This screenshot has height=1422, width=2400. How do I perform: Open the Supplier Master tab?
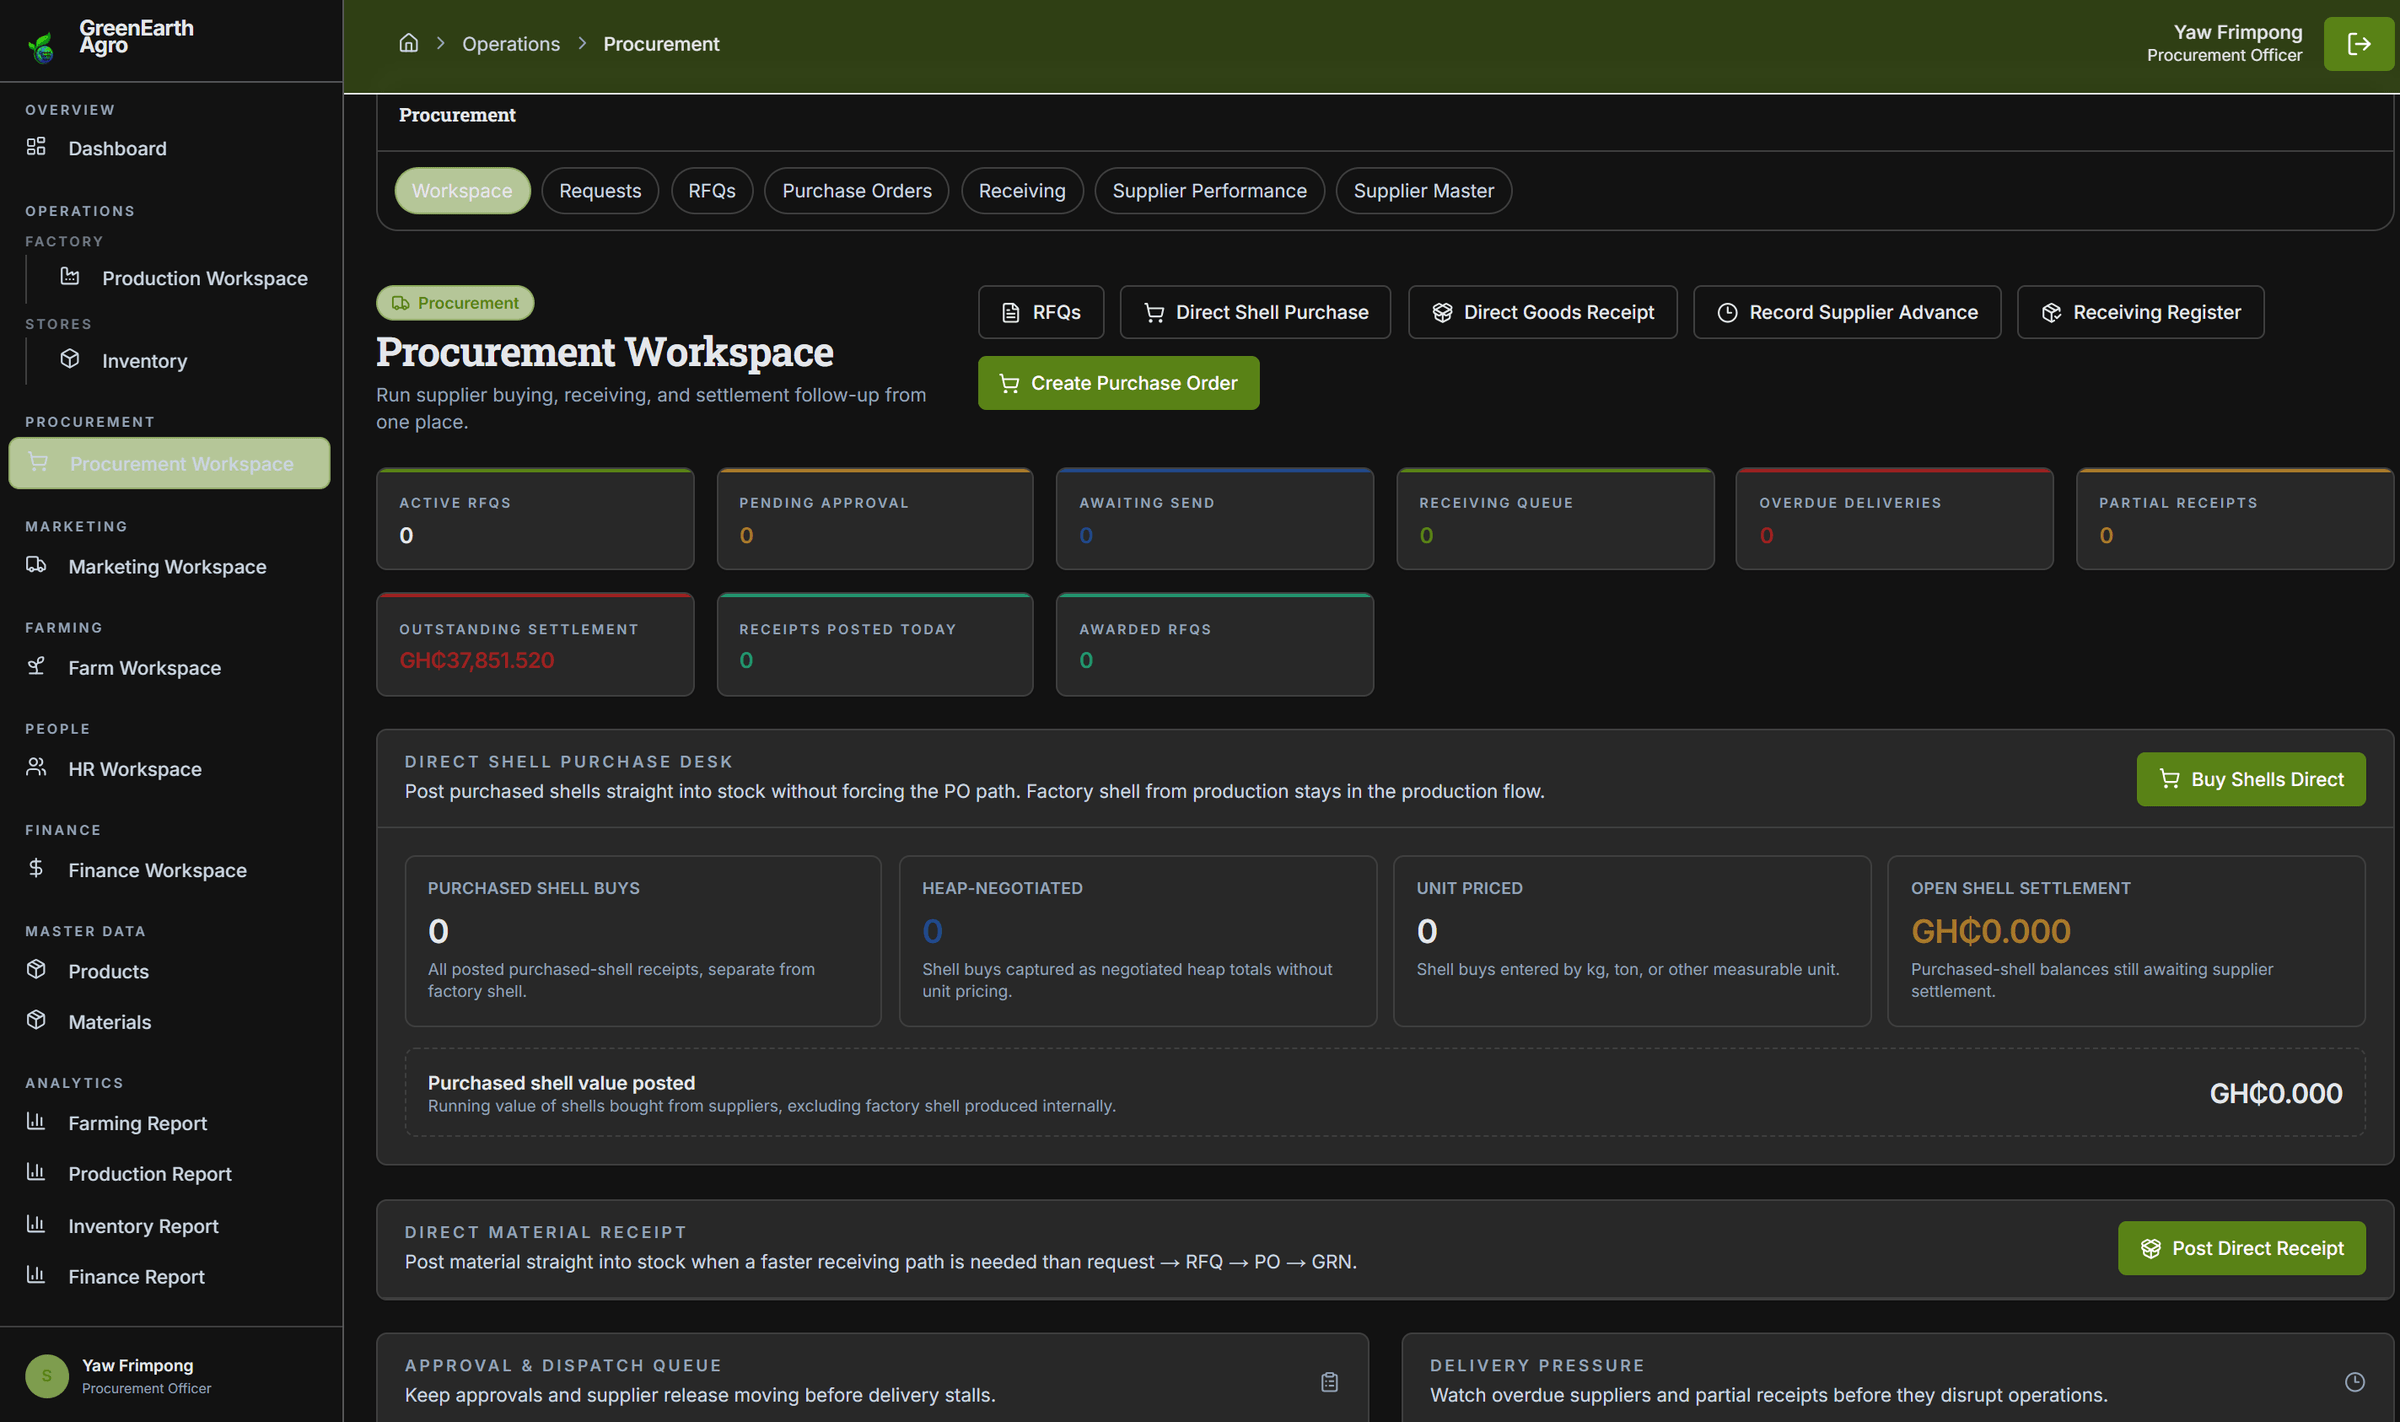coord(1424,190)
